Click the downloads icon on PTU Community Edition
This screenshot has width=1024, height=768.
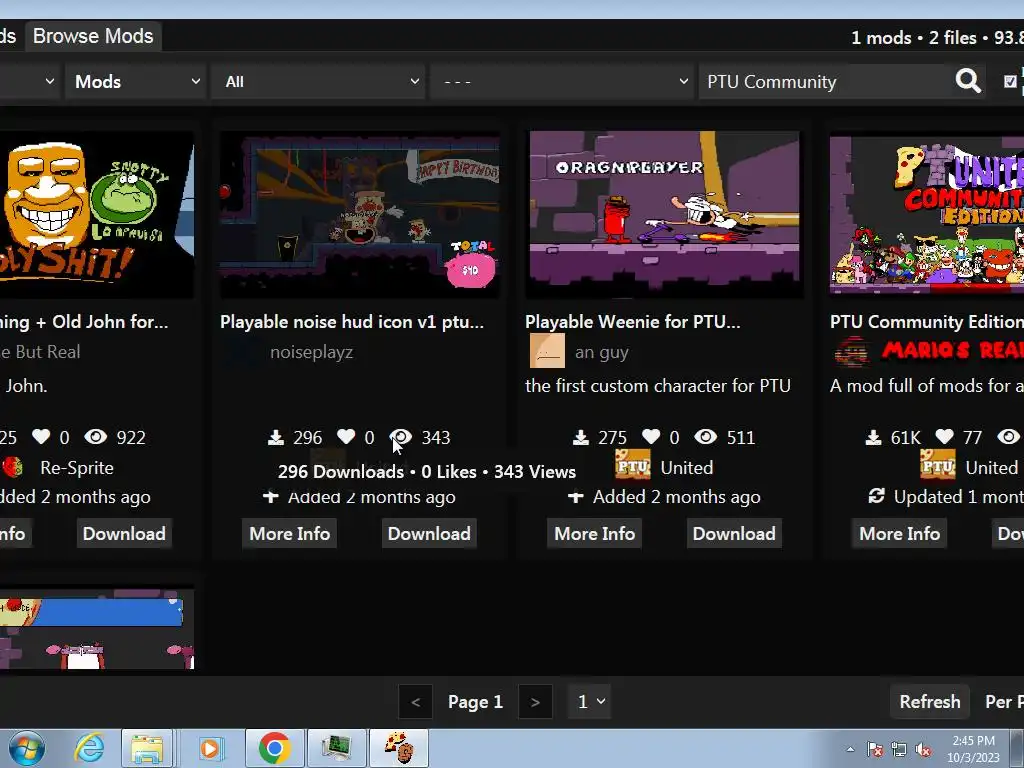873,438
